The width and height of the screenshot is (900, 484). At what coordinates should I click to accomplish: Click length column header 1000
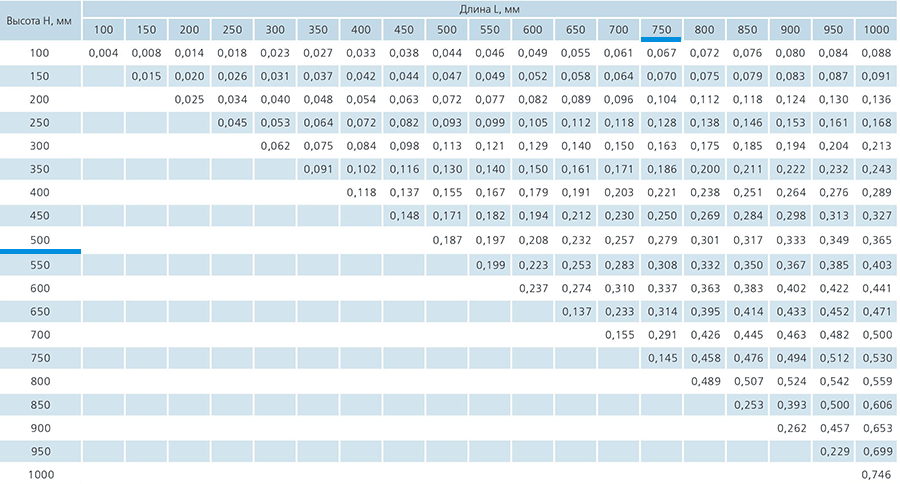(x=876, y=30)
